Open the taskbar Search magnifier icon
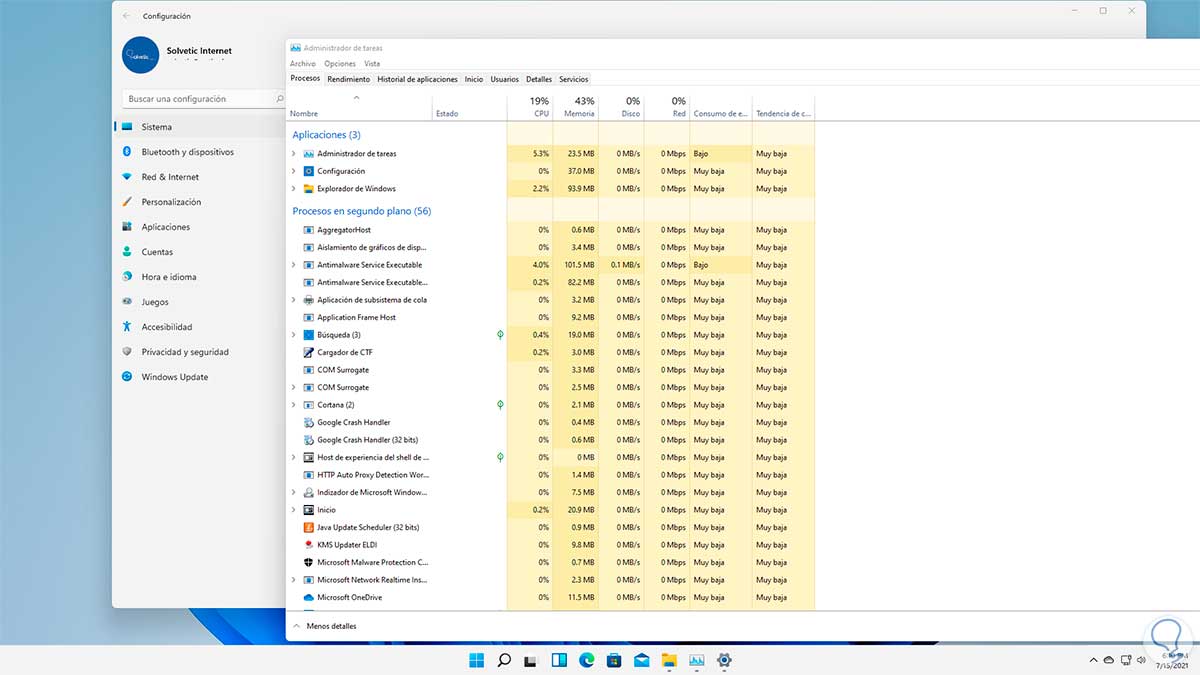Viewport: 1200px width, 675px height. [505, 660]
